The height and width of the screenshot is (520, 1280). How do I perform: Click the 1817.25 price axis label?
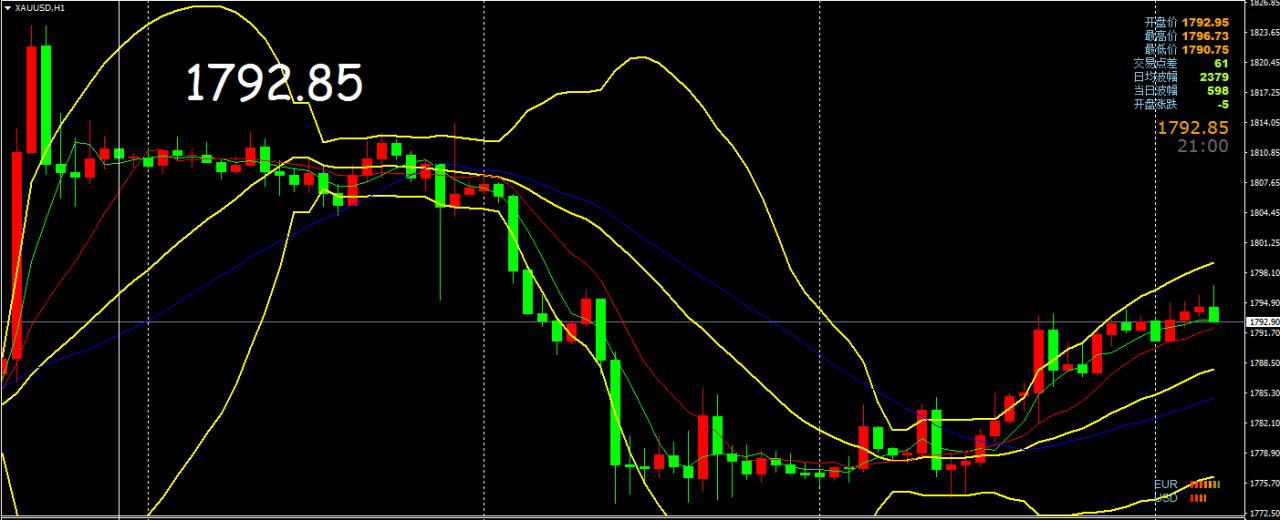click(x=1263, y=93)
